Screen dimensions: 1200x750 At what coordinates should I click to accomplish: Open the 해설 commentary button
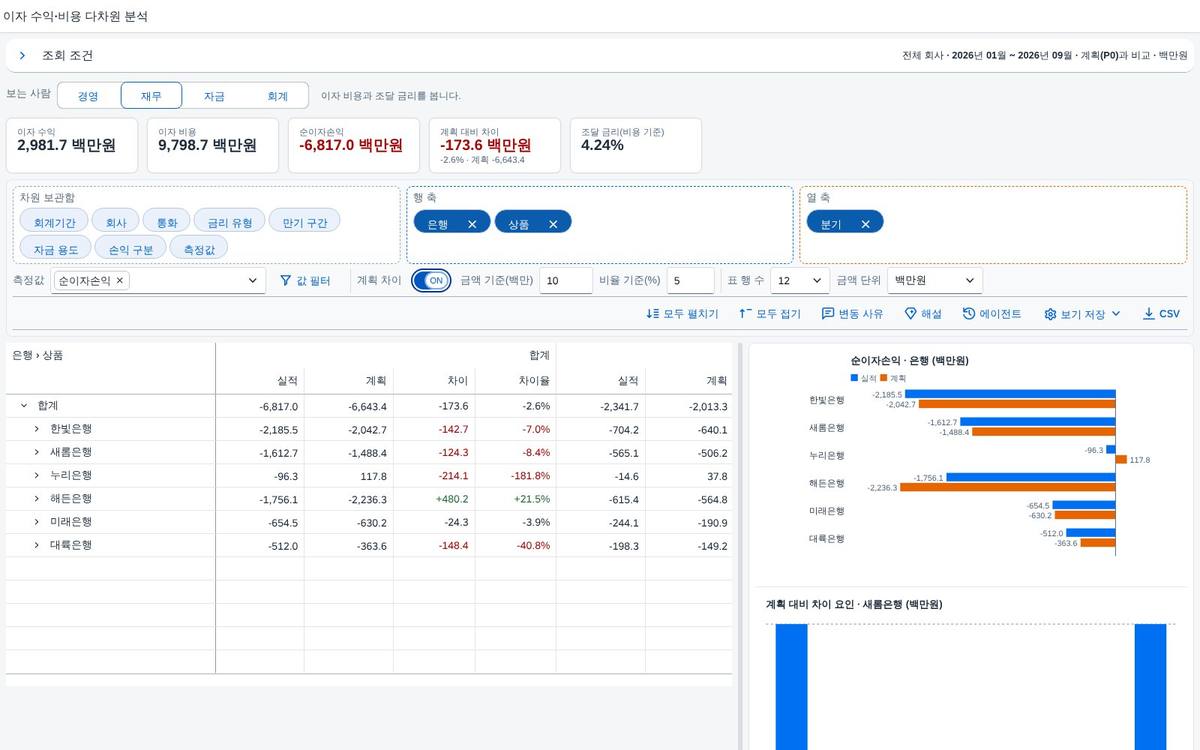923,314
